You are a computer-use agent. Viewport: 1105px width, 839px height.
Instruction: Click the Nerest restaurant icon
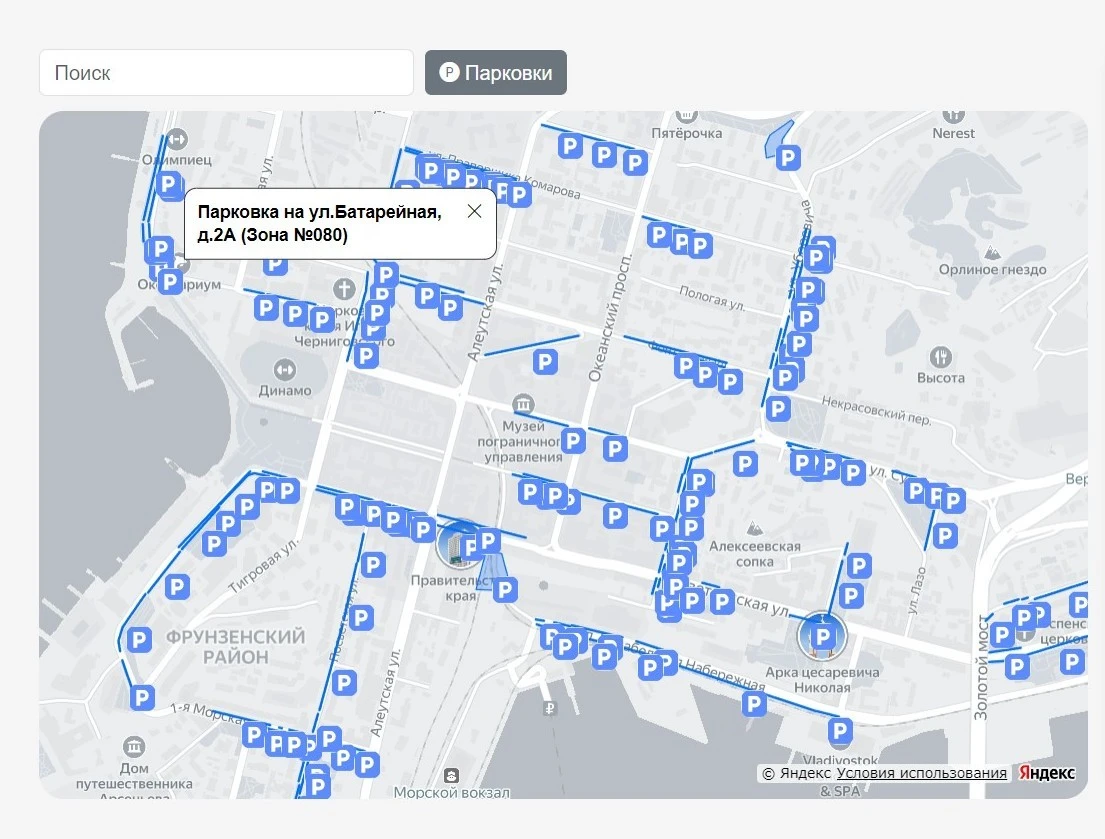point(953,115)
